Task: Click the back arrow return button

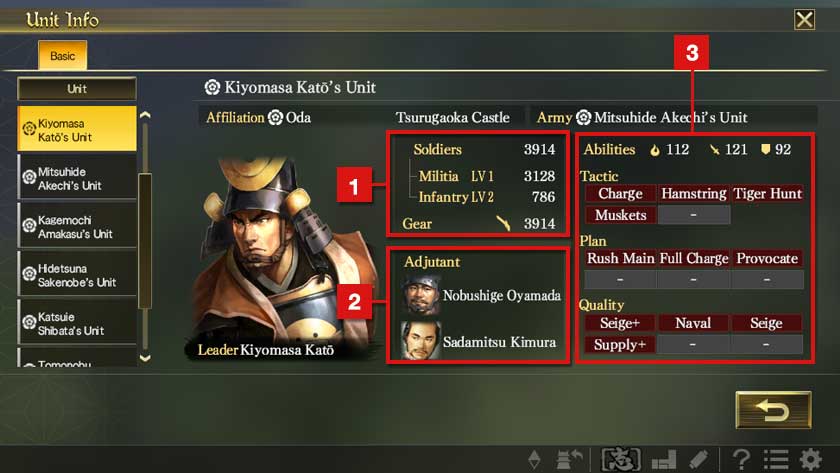Action: point(773,410)
